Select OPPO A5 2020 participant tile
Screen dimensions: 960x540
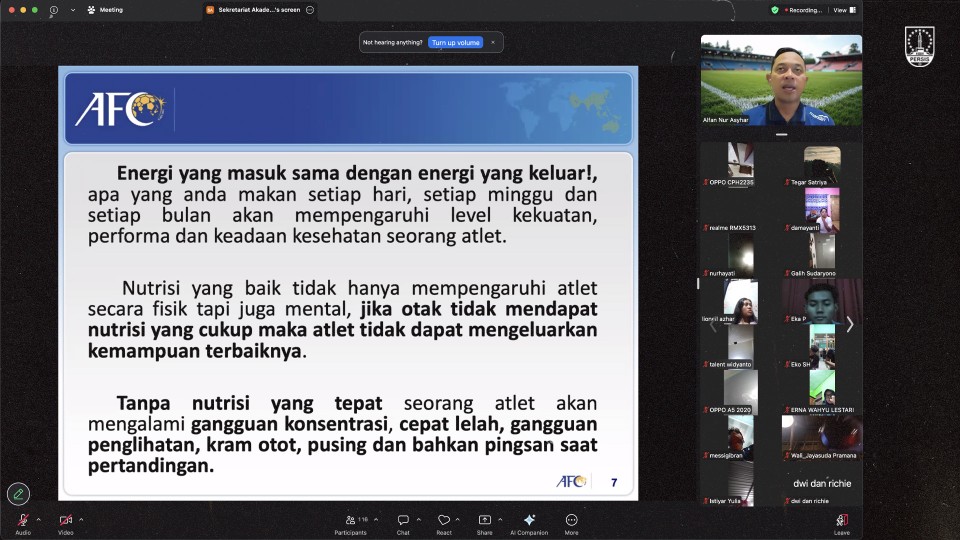741,392
